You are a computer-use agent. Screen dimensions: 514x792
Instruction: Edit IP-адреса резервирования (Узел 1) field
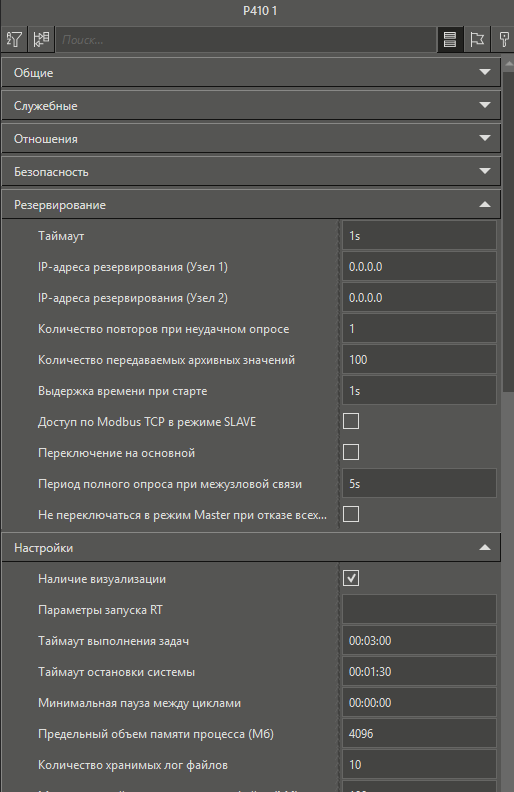click(x=419, y=267)
